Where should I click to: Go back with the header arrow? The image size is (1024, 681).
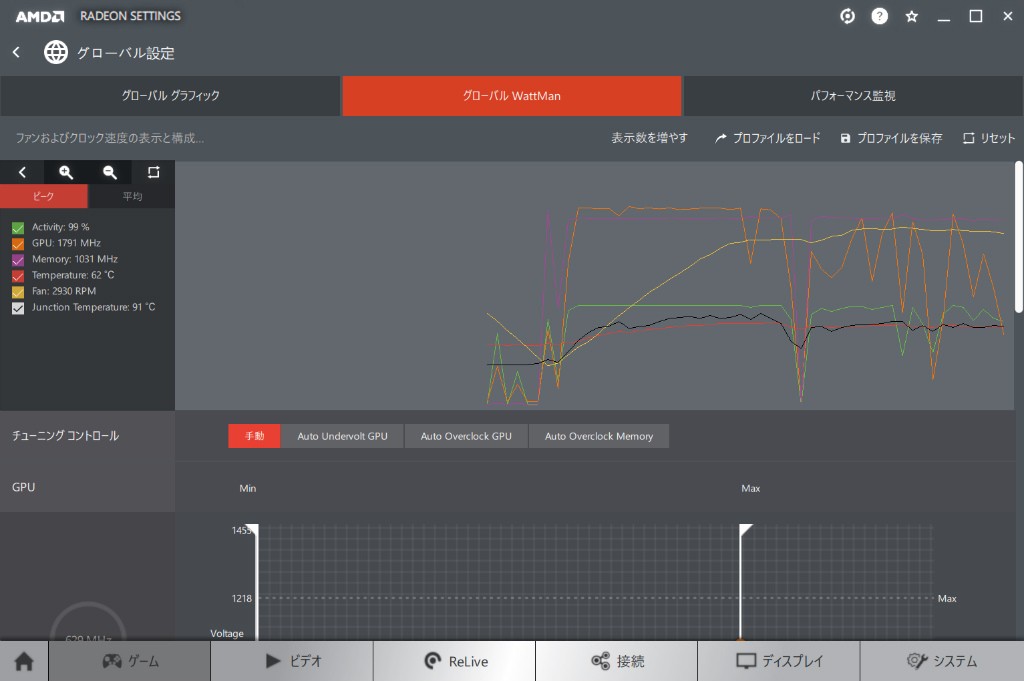[16, 52]
